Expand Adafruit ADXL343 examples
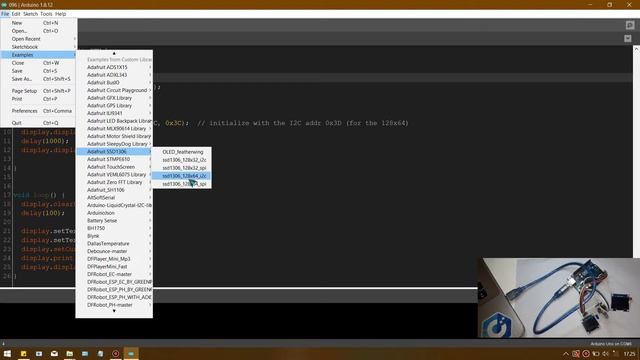This screenshot has height=360, width=640. pos(114,75)
